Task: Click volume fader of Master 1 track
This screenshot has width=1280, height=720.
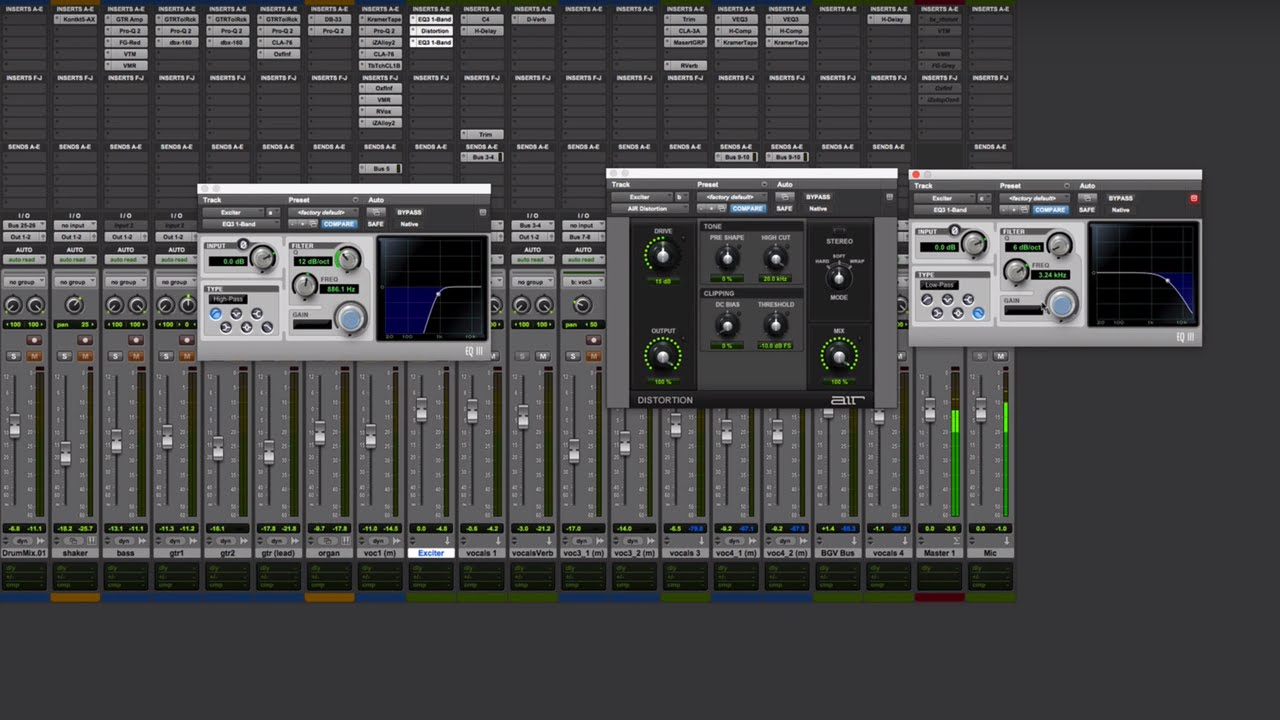Action: tap(929, 410)
